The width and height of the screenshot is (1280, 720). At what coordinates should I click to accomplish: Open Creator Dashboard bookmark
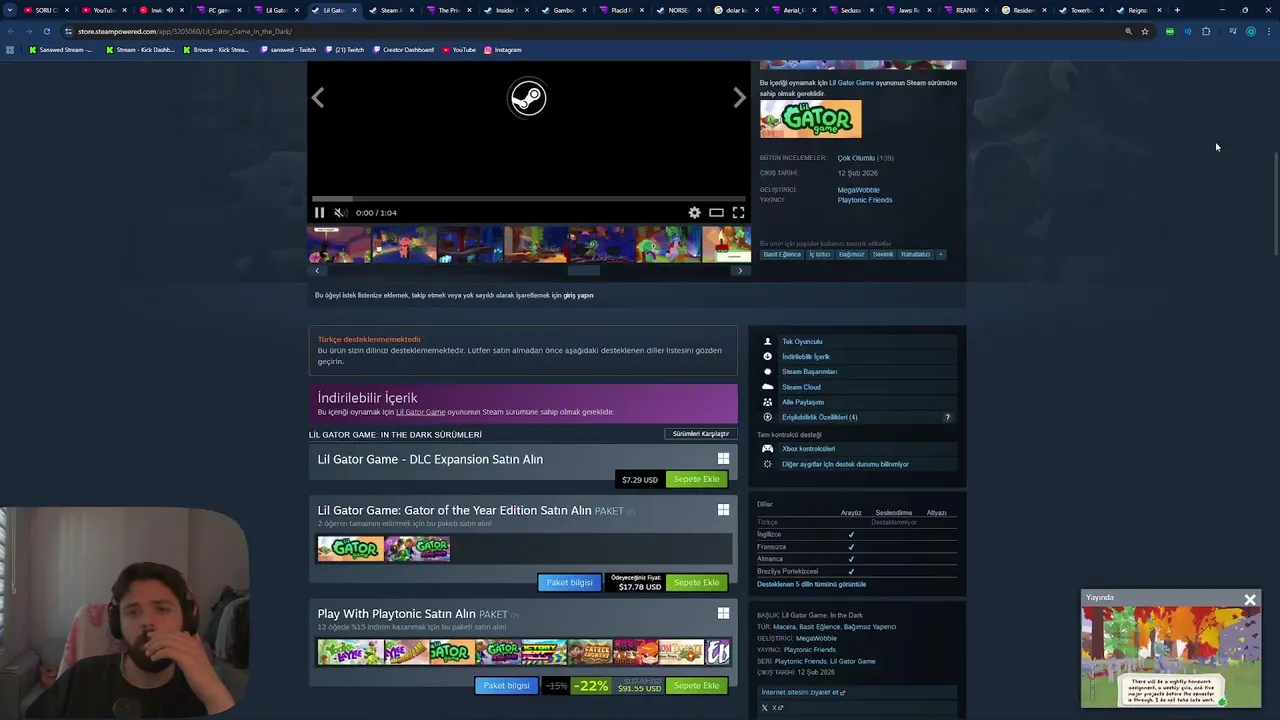[403, 49]
